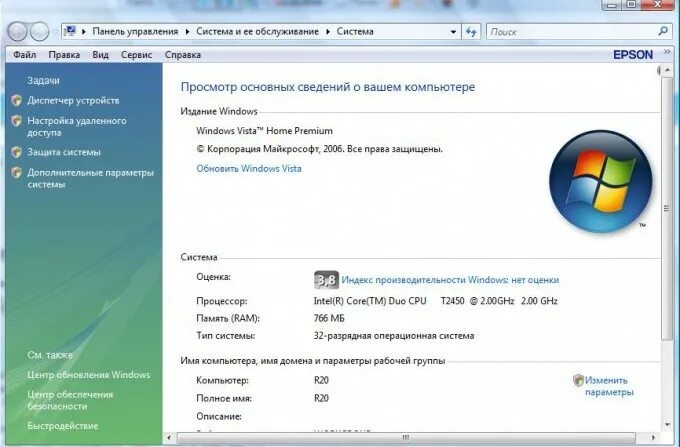
Task: Click the refresh button beside address bar
Action: (x=471, y=32)
